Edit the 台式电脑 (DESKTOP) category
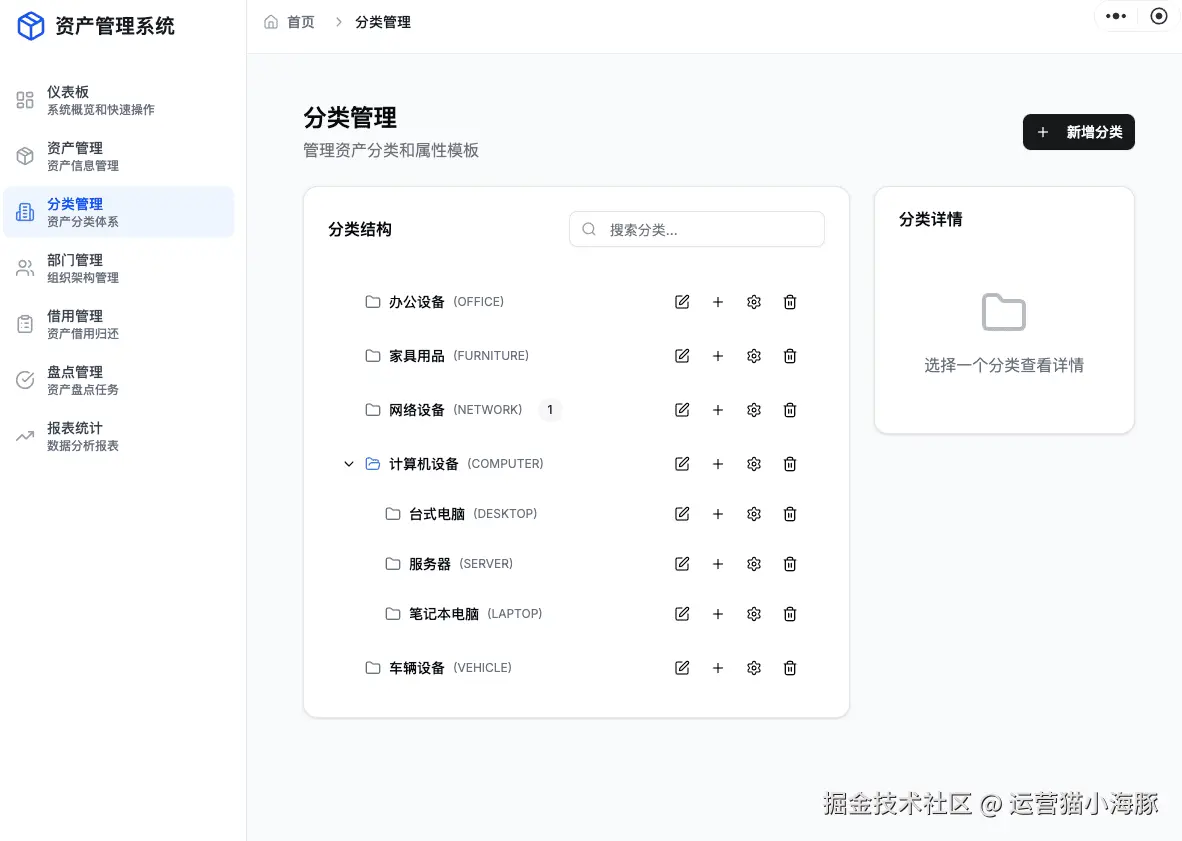 pos(682,514)
